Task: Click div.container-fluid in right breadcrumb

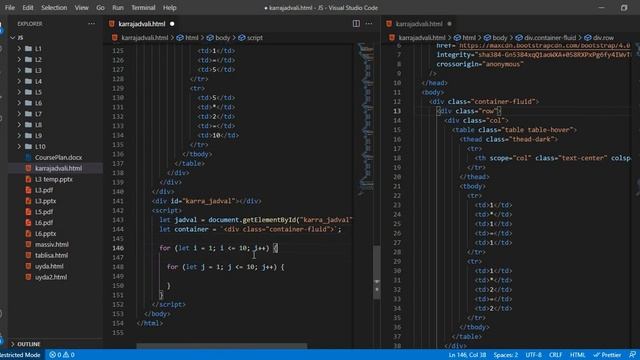Action: pos(550,38)
